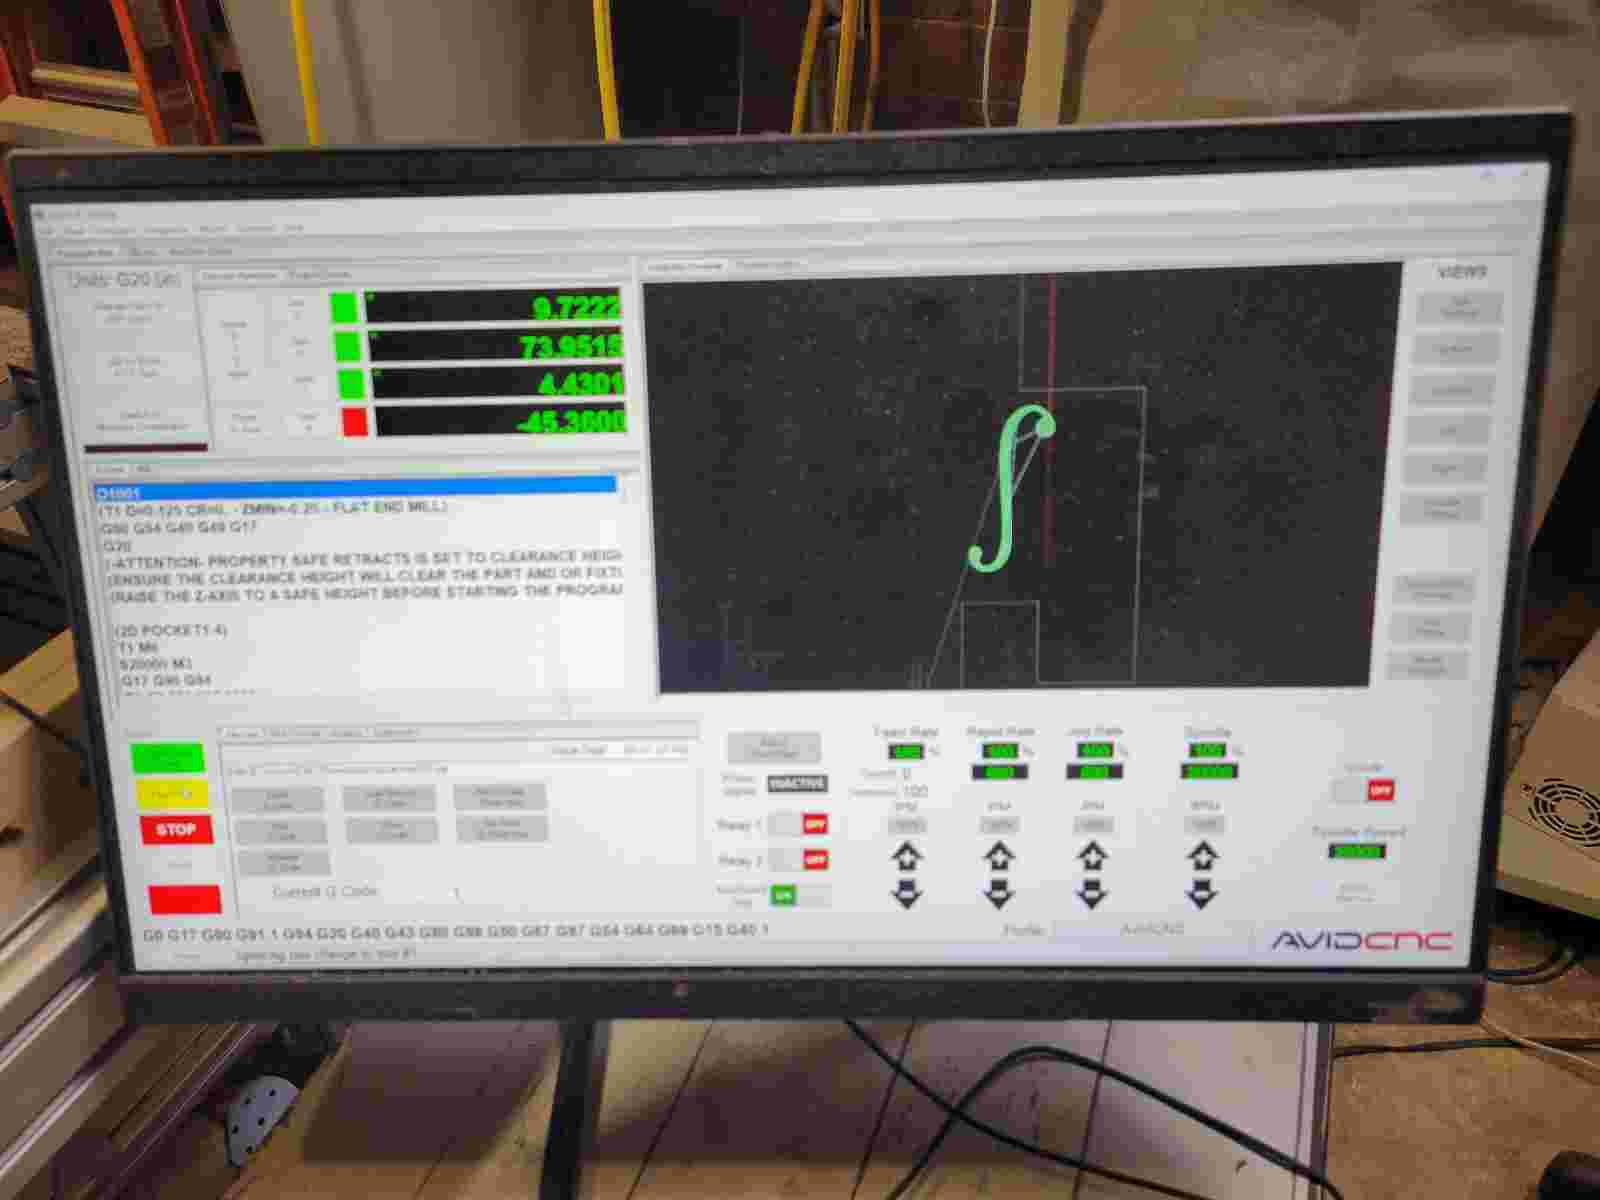Bump Jog Rate up with the arrow

click(1092, 856)
